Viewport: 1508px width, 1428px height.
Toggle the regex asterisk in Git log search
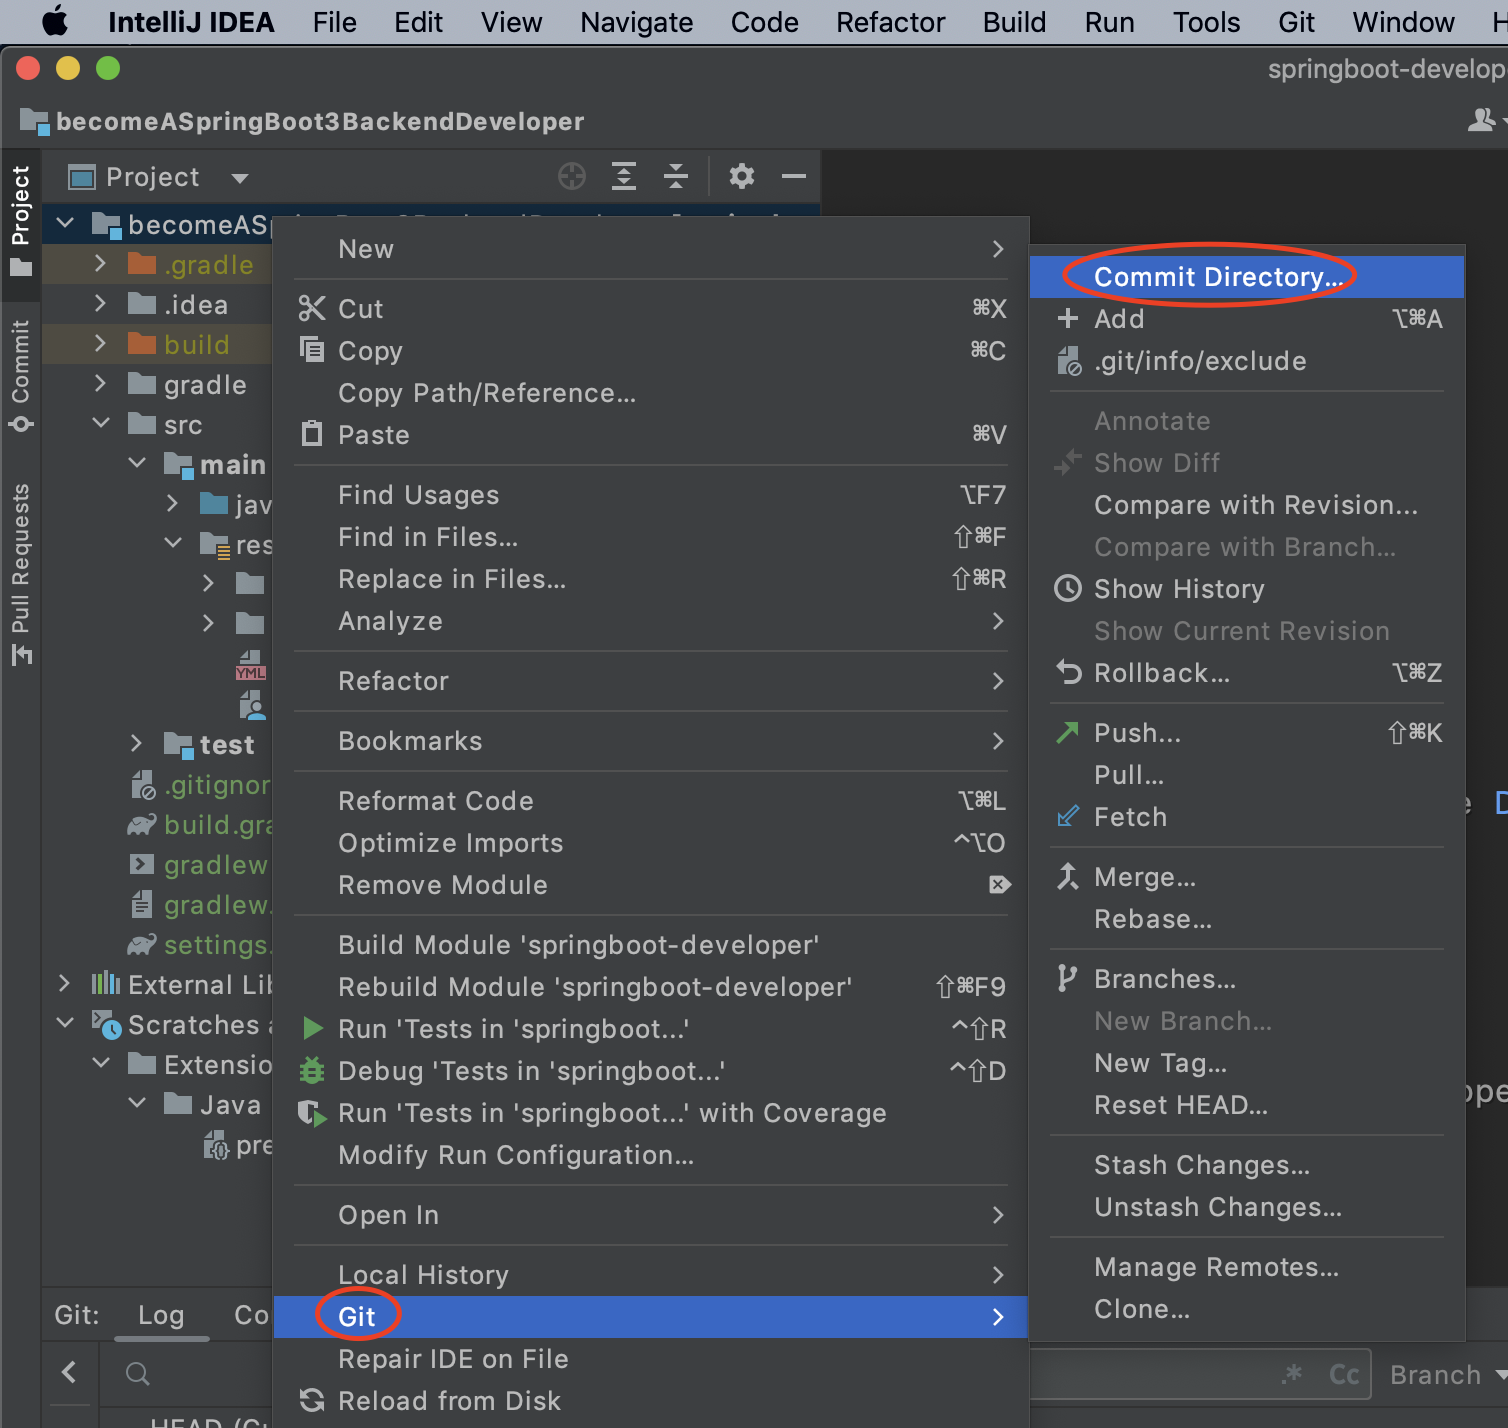pyautogui.click(x=1293, y=1374)
